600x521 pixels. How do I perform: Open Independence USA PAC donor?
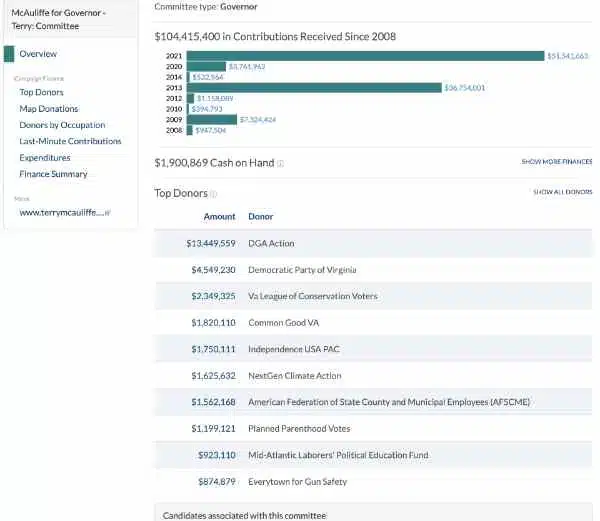coord(294,349)
